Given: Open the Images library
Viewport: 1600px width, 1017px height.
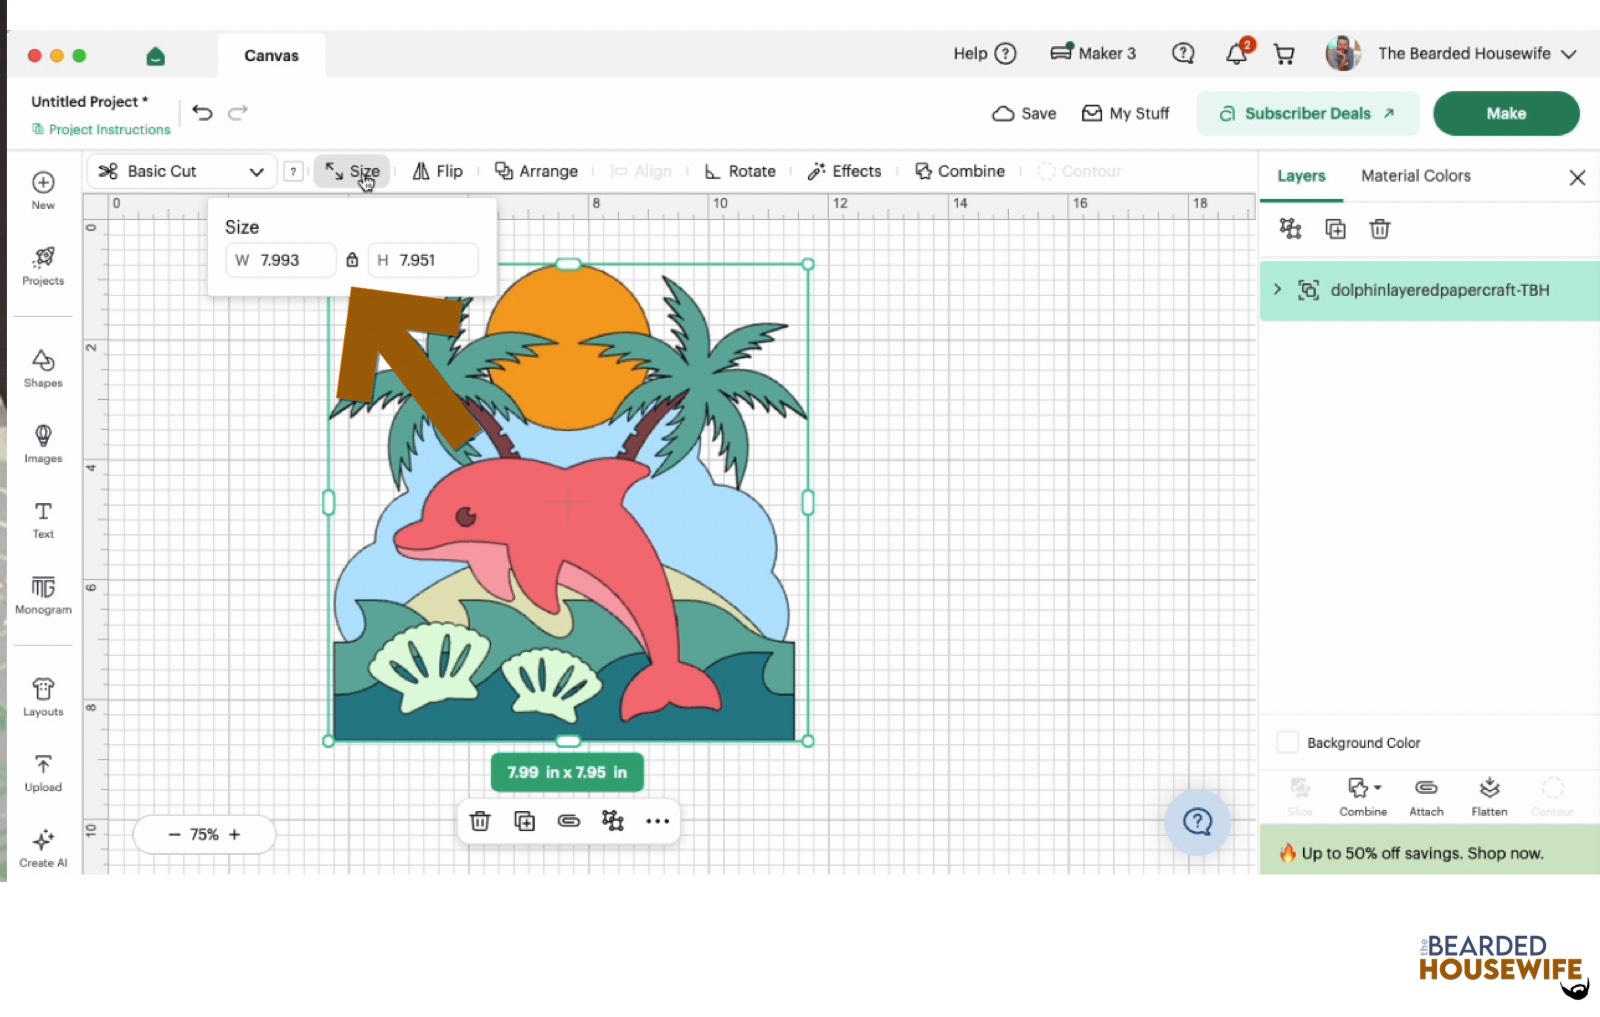Looking at the screenshot, I should (x=43, y=444).
